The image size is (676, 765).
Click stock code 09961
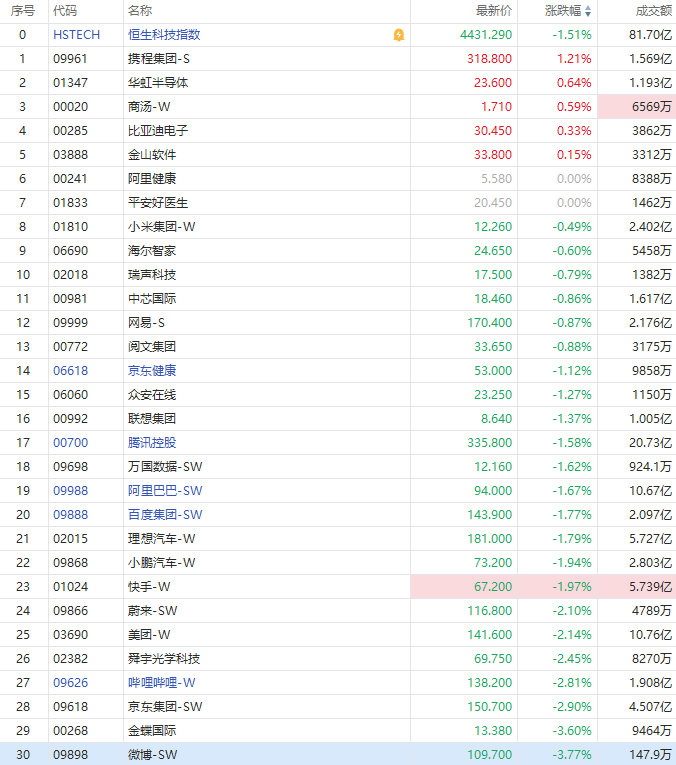coord(71,59)
